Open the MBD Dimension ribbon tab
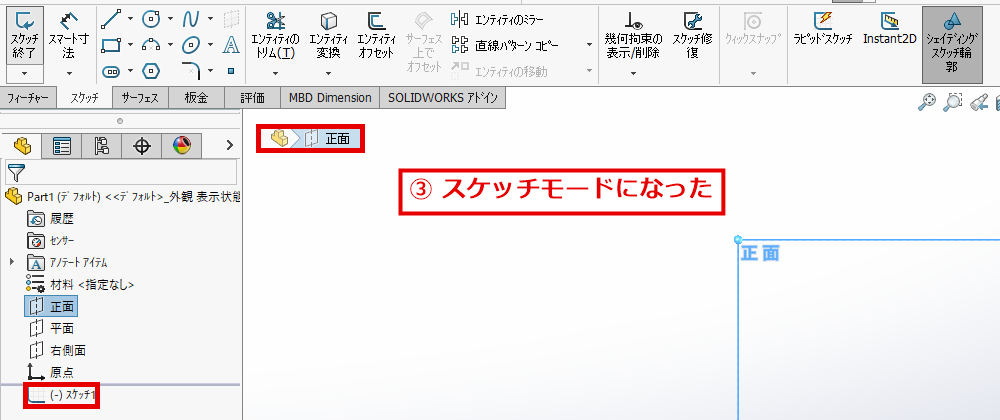This screenshot has height=420, width=1000. click(330, 98)
